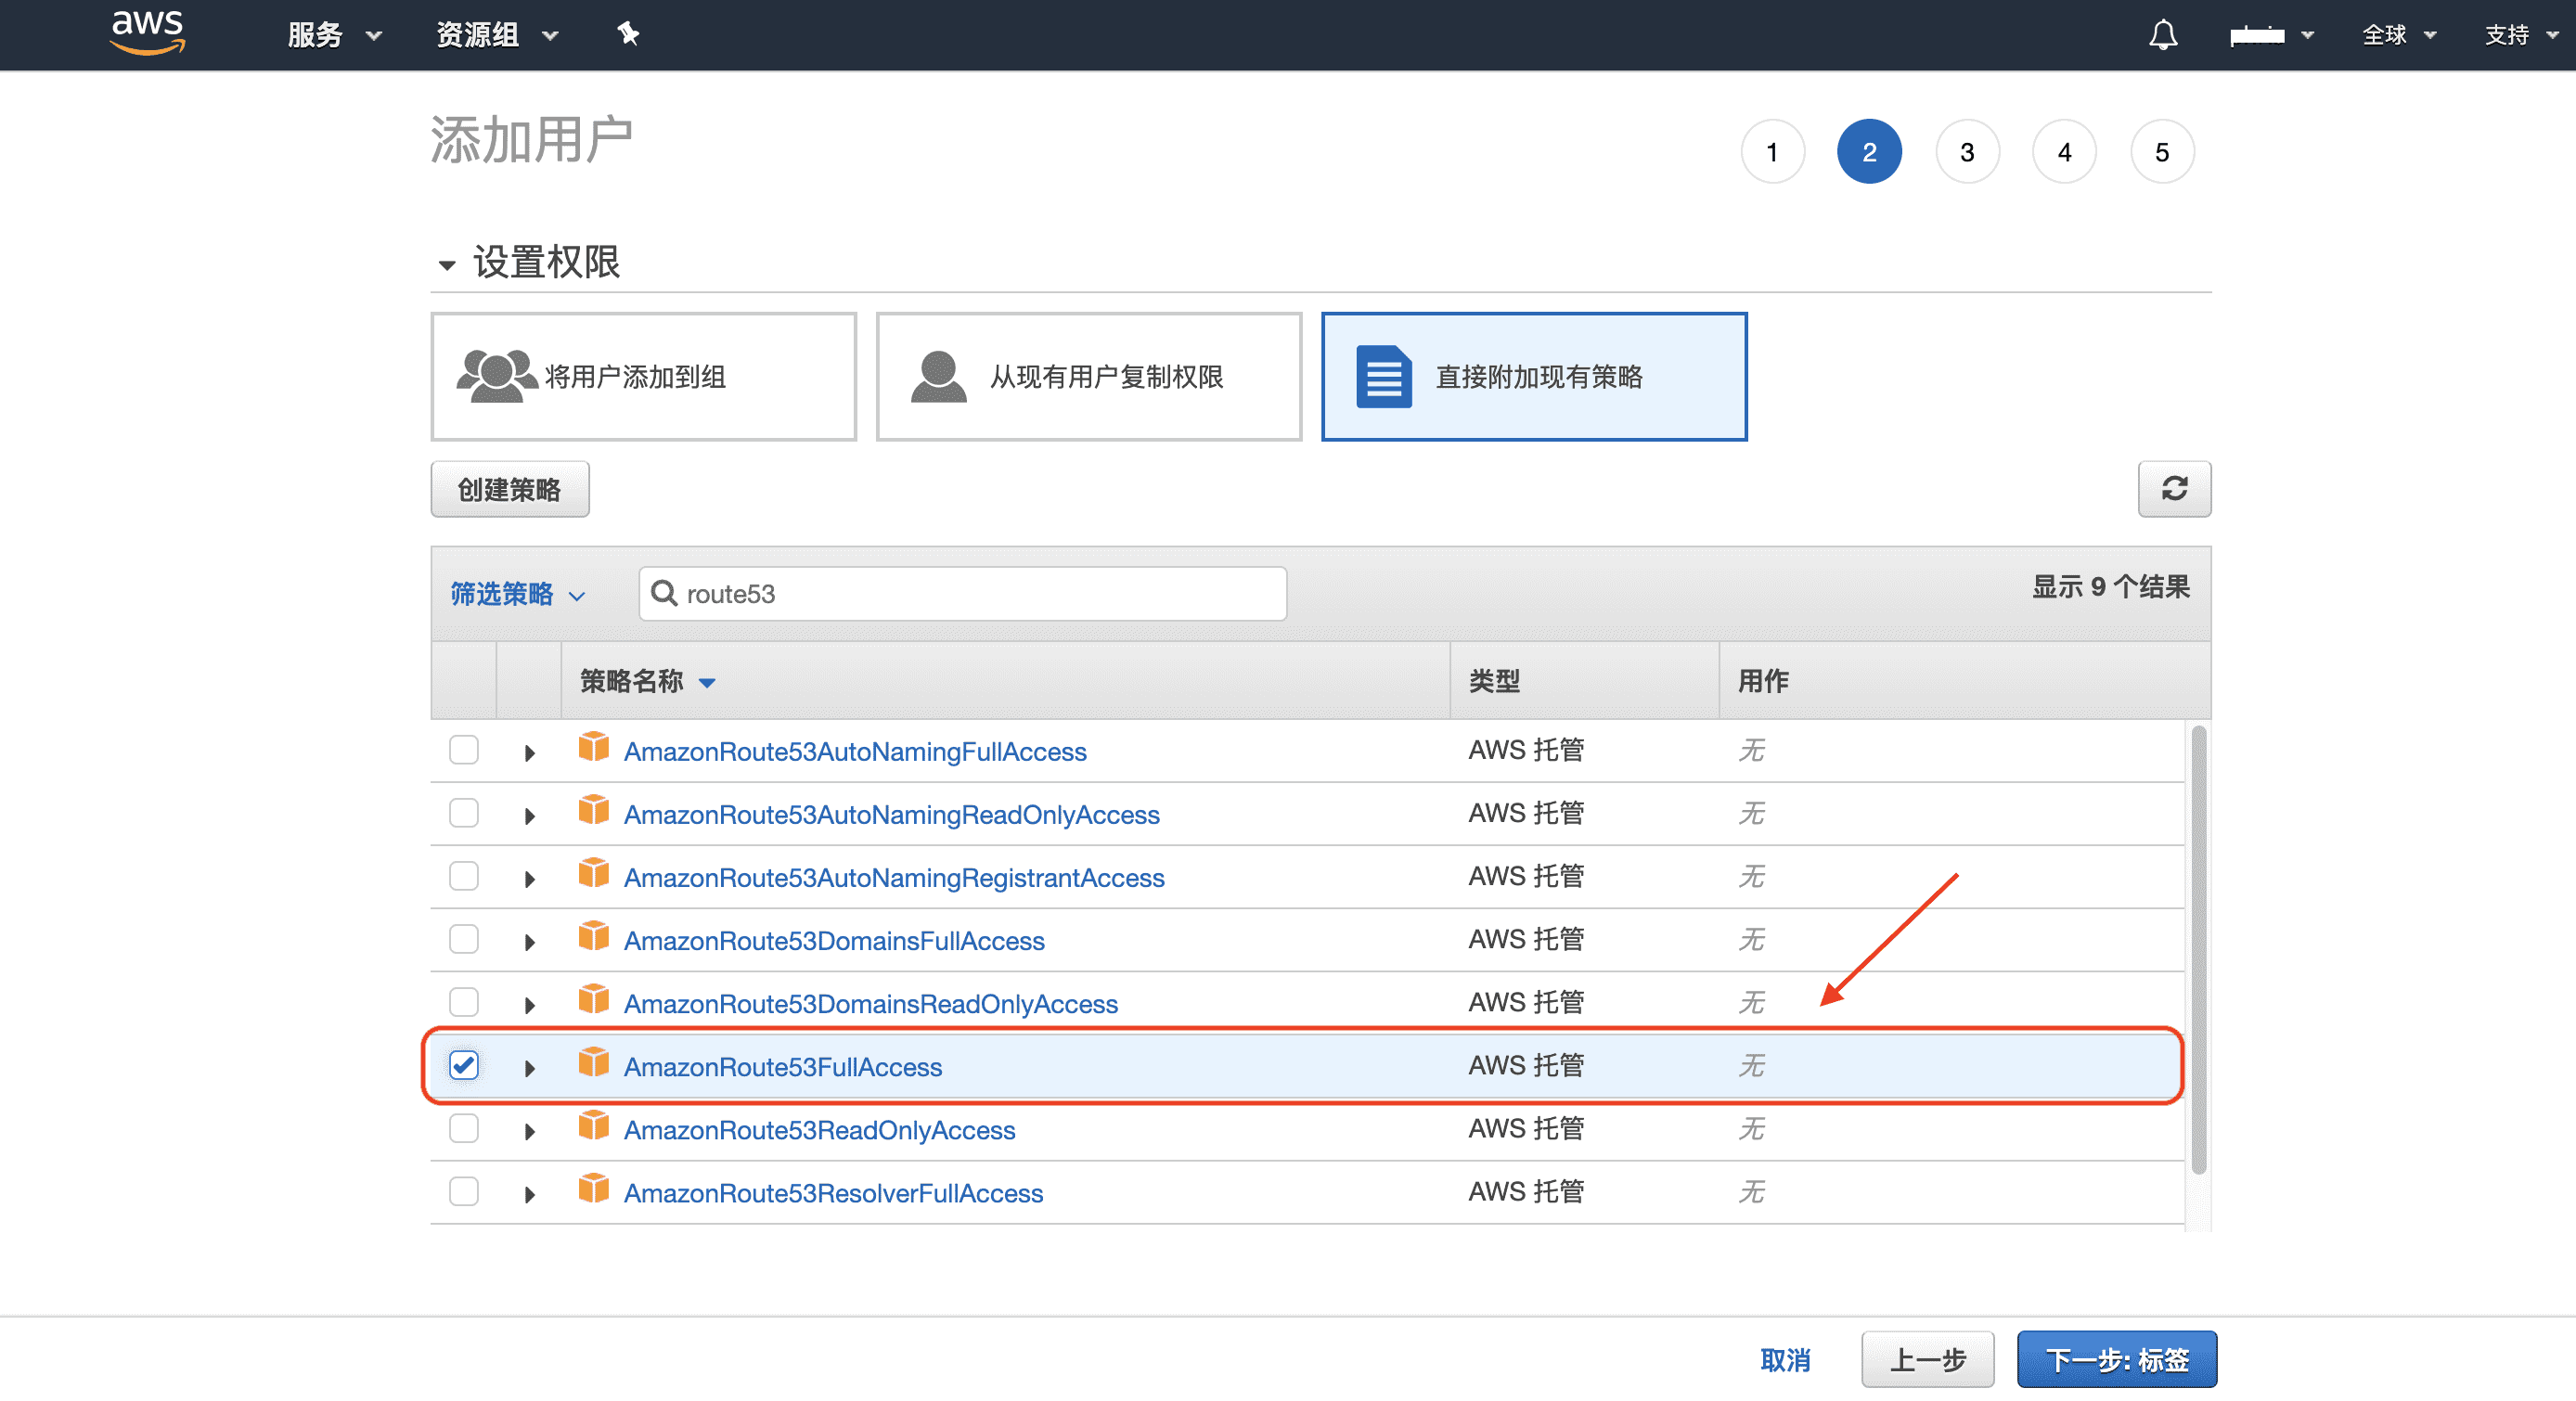This screenshot has height=1401, width=2576.
Task: Click the 下一步: 标签 button
Action: point(2115,1358)
